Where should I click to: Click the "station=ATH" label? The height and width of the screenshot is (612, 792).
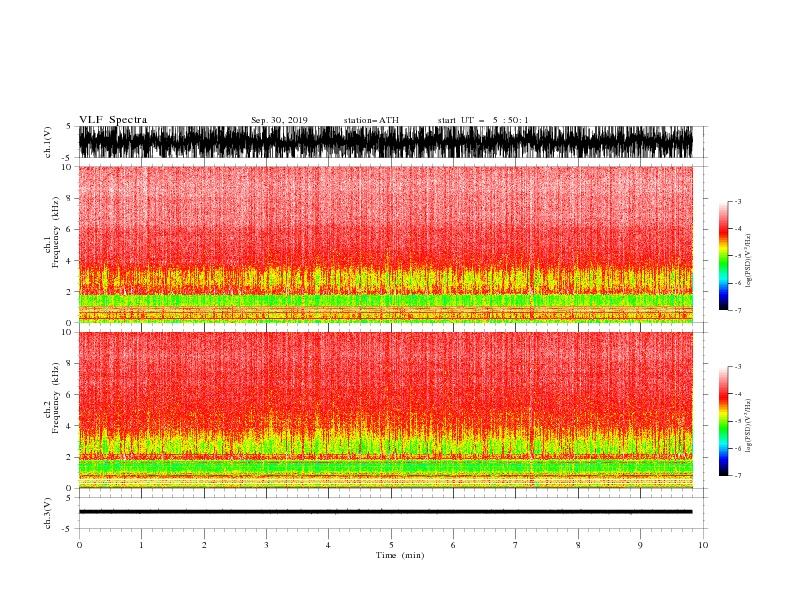tap(371, 120)
